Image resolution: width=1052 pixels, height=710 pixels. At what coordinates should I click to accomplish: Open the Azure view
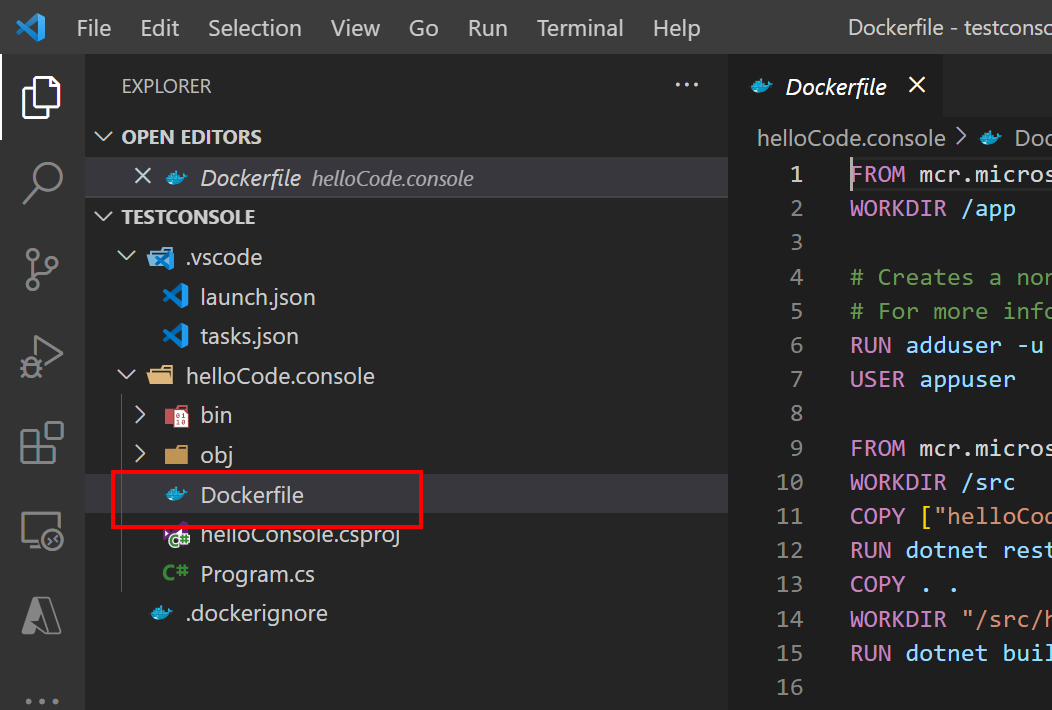(42, 615)
